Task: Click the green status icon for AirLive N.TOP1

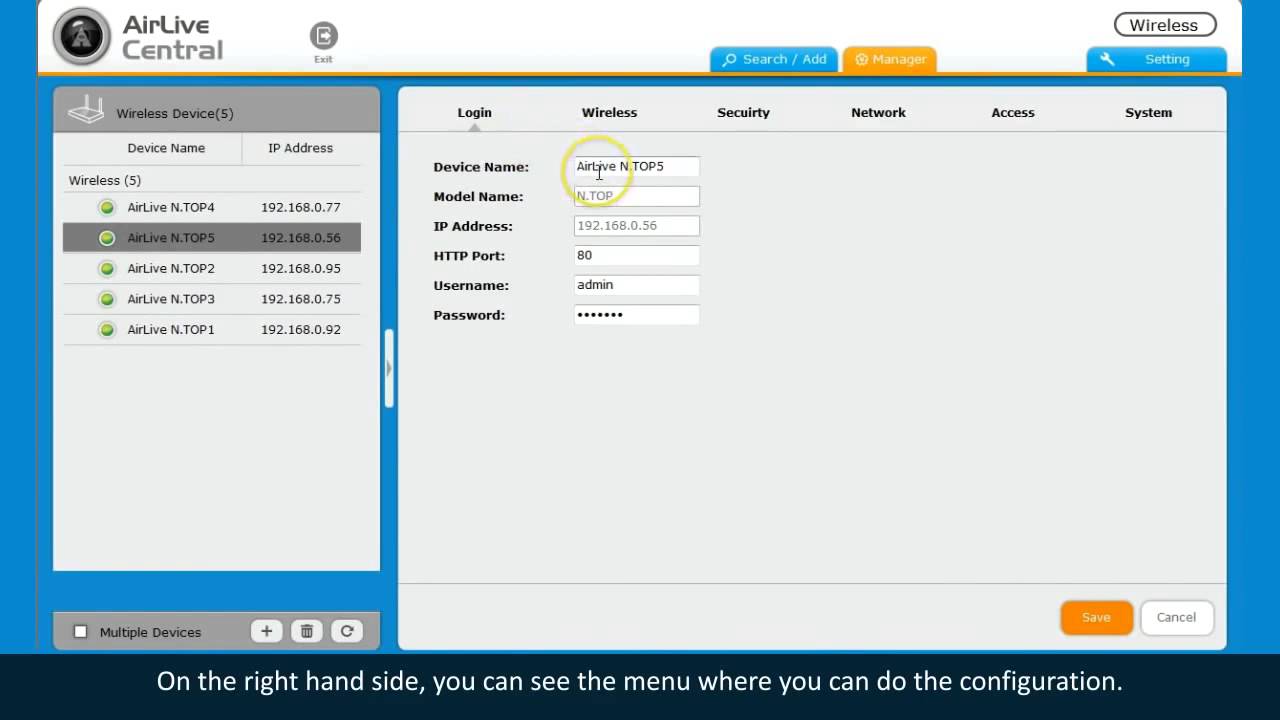Action: click(107, 330)
